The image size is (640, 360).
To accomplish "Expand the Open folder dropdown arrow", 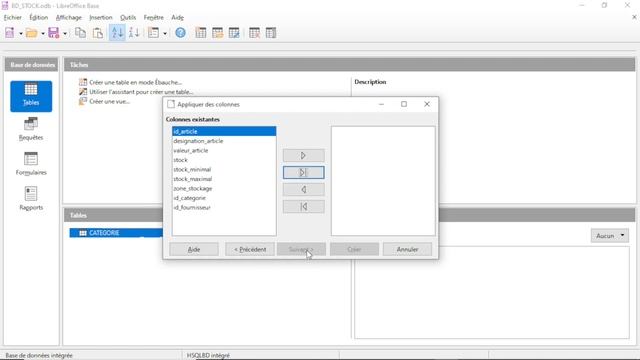I will pyautogui.click(x=42, y=33).
